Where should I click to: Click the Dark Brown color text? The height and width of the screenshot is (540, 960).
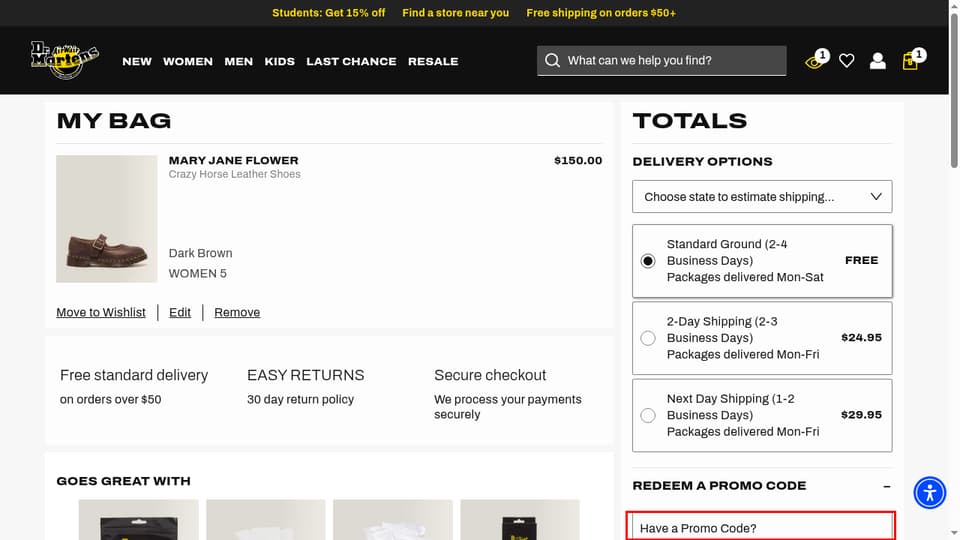(200, 253)
